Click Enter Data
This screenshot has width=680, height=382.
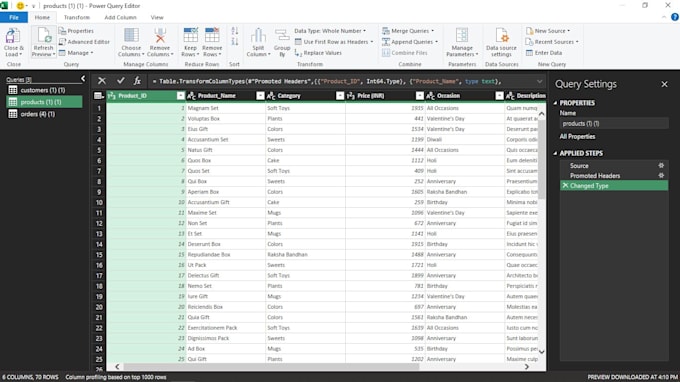pyautogui.click(x=544, y=53)
